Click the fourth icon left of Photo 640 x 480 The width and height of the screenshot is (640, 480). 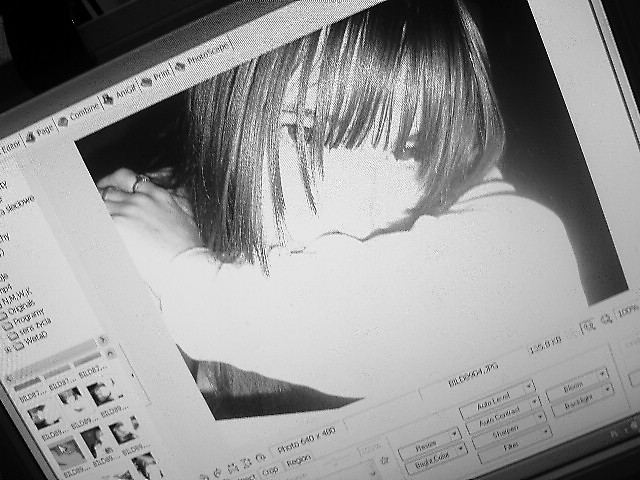218,472
